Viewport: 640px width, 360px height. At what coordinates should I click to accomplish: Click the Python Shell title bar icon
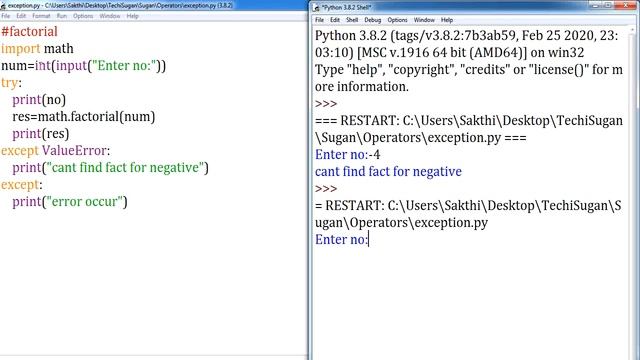click(316, 7)
